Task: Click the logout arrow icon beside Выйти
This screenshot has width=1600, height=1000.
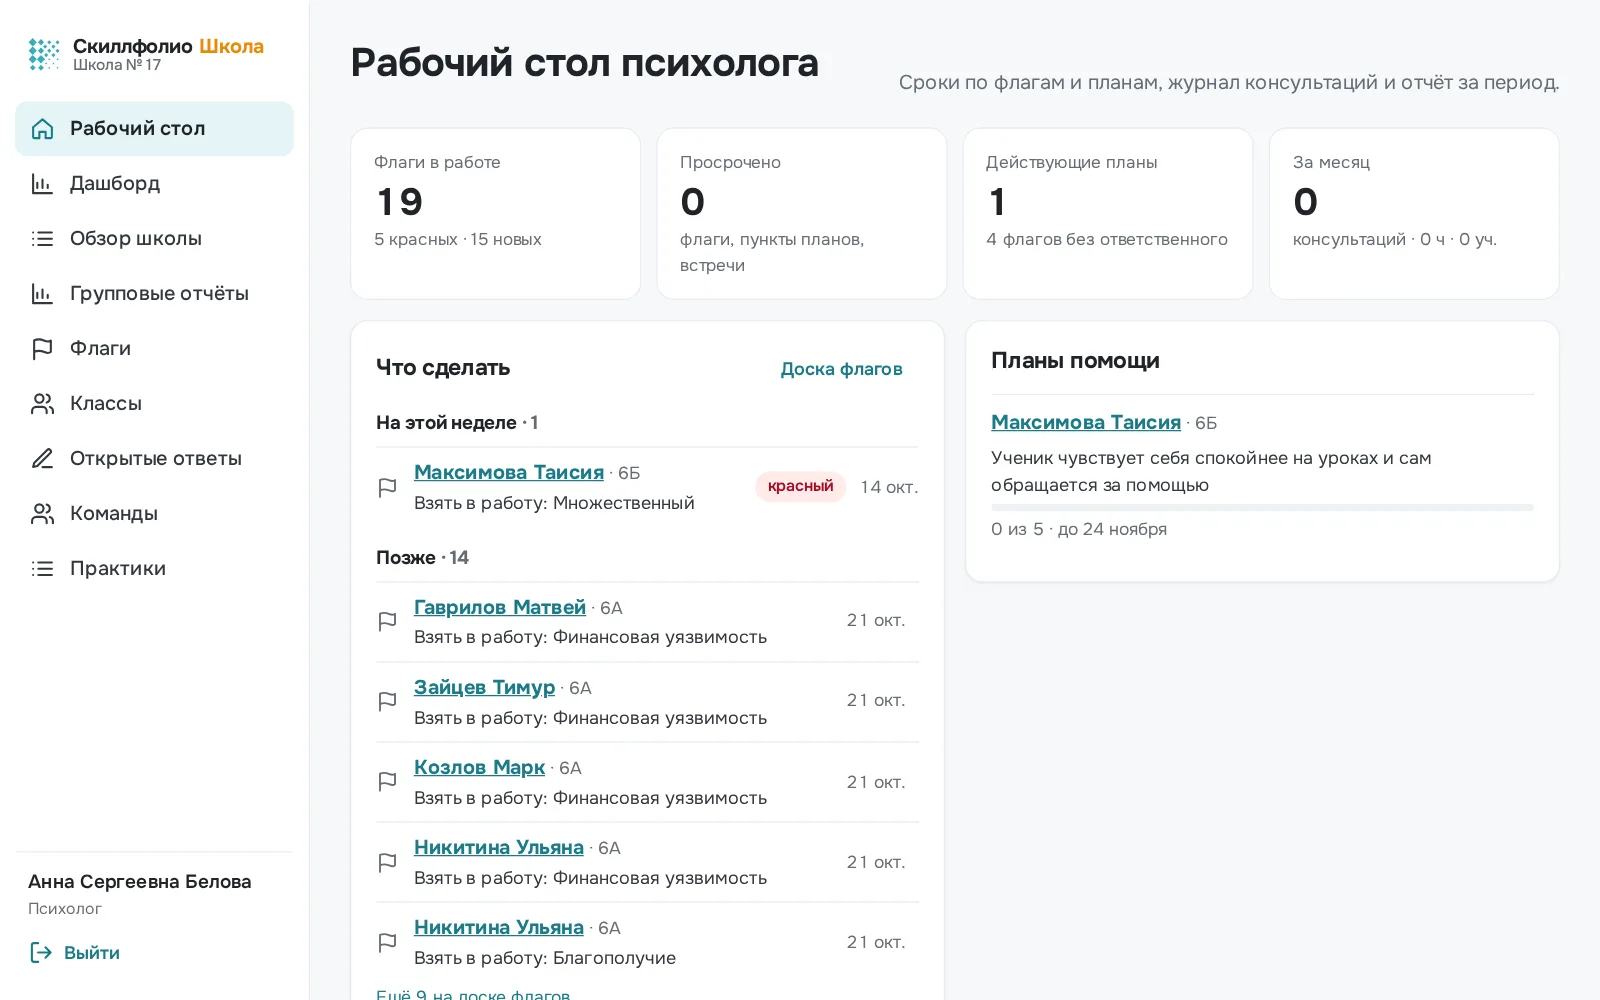Action: point(41,953)
